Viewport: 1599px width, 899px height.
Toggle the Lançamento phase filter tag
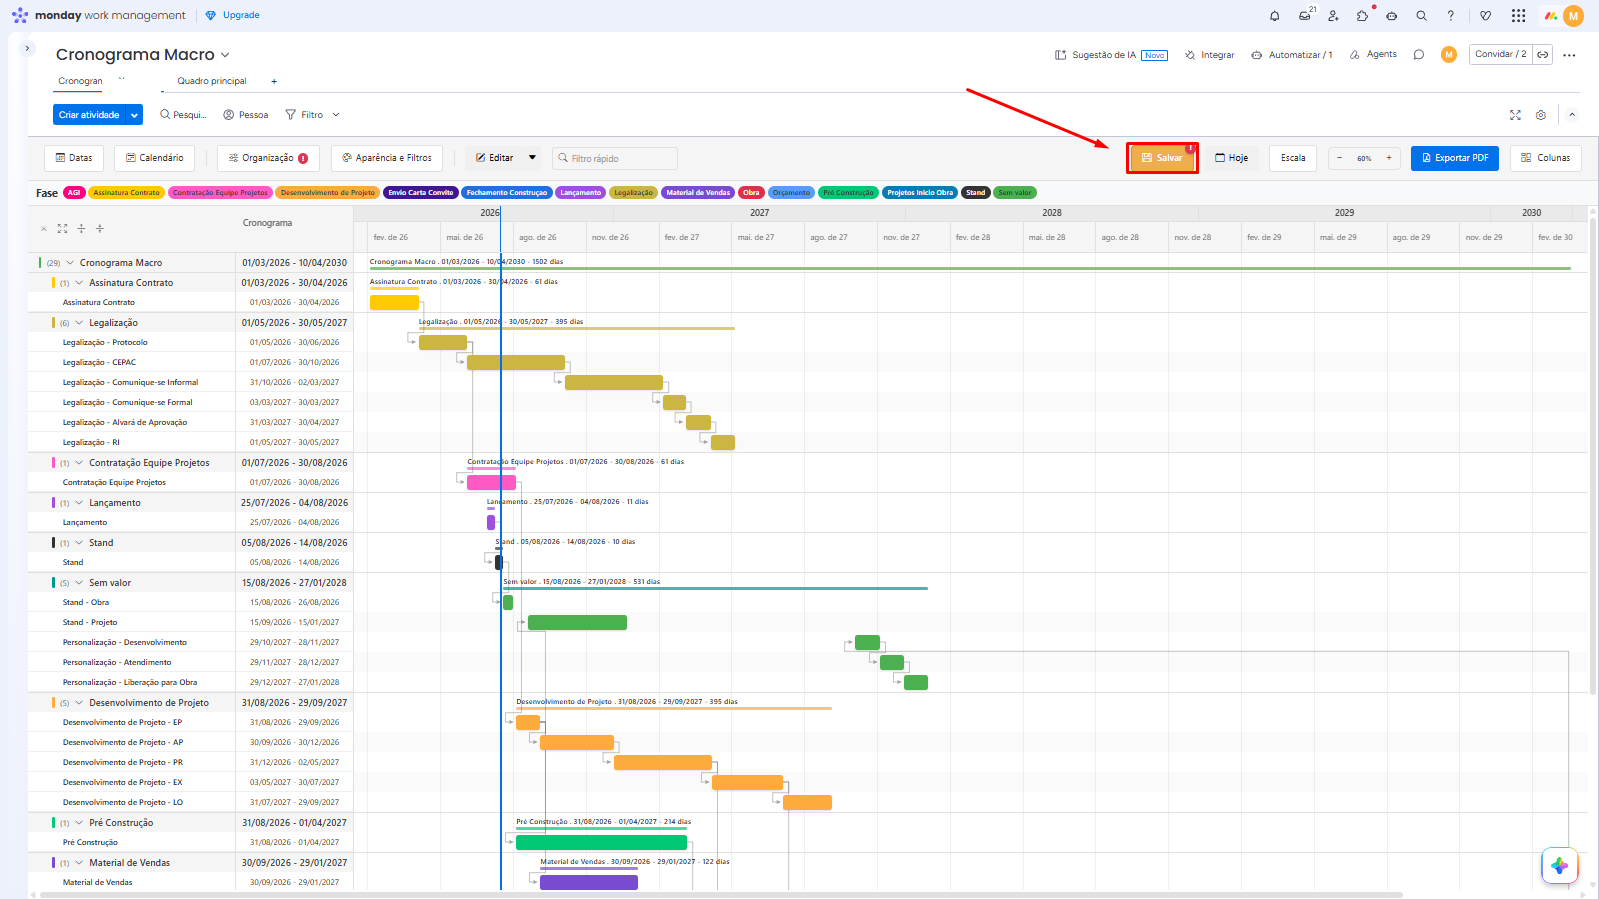581,193
